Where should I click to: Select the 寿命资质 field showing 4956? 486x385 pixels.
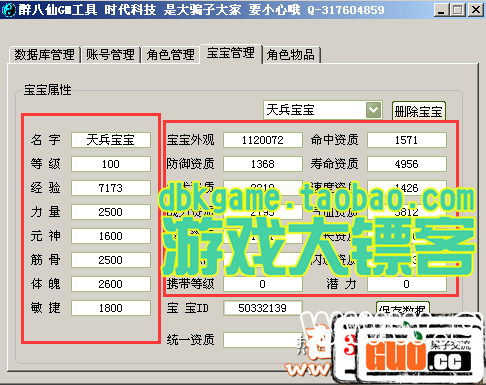[407, 164]
